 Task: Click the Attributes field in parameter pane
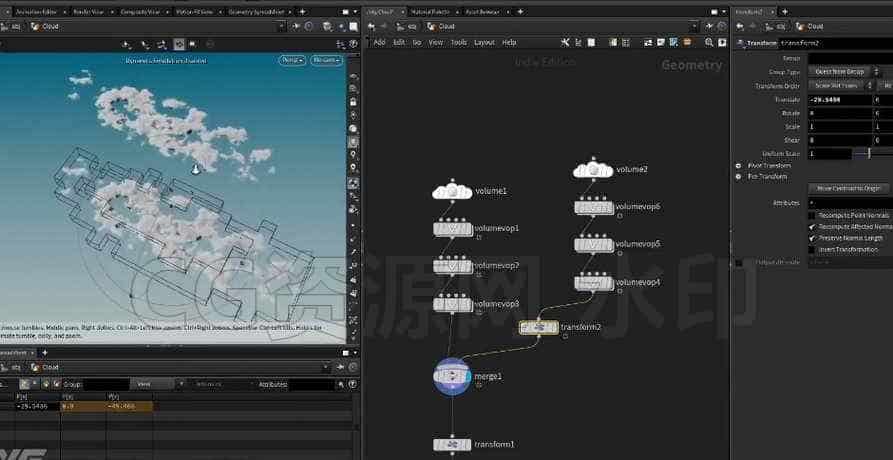(850, 203)
